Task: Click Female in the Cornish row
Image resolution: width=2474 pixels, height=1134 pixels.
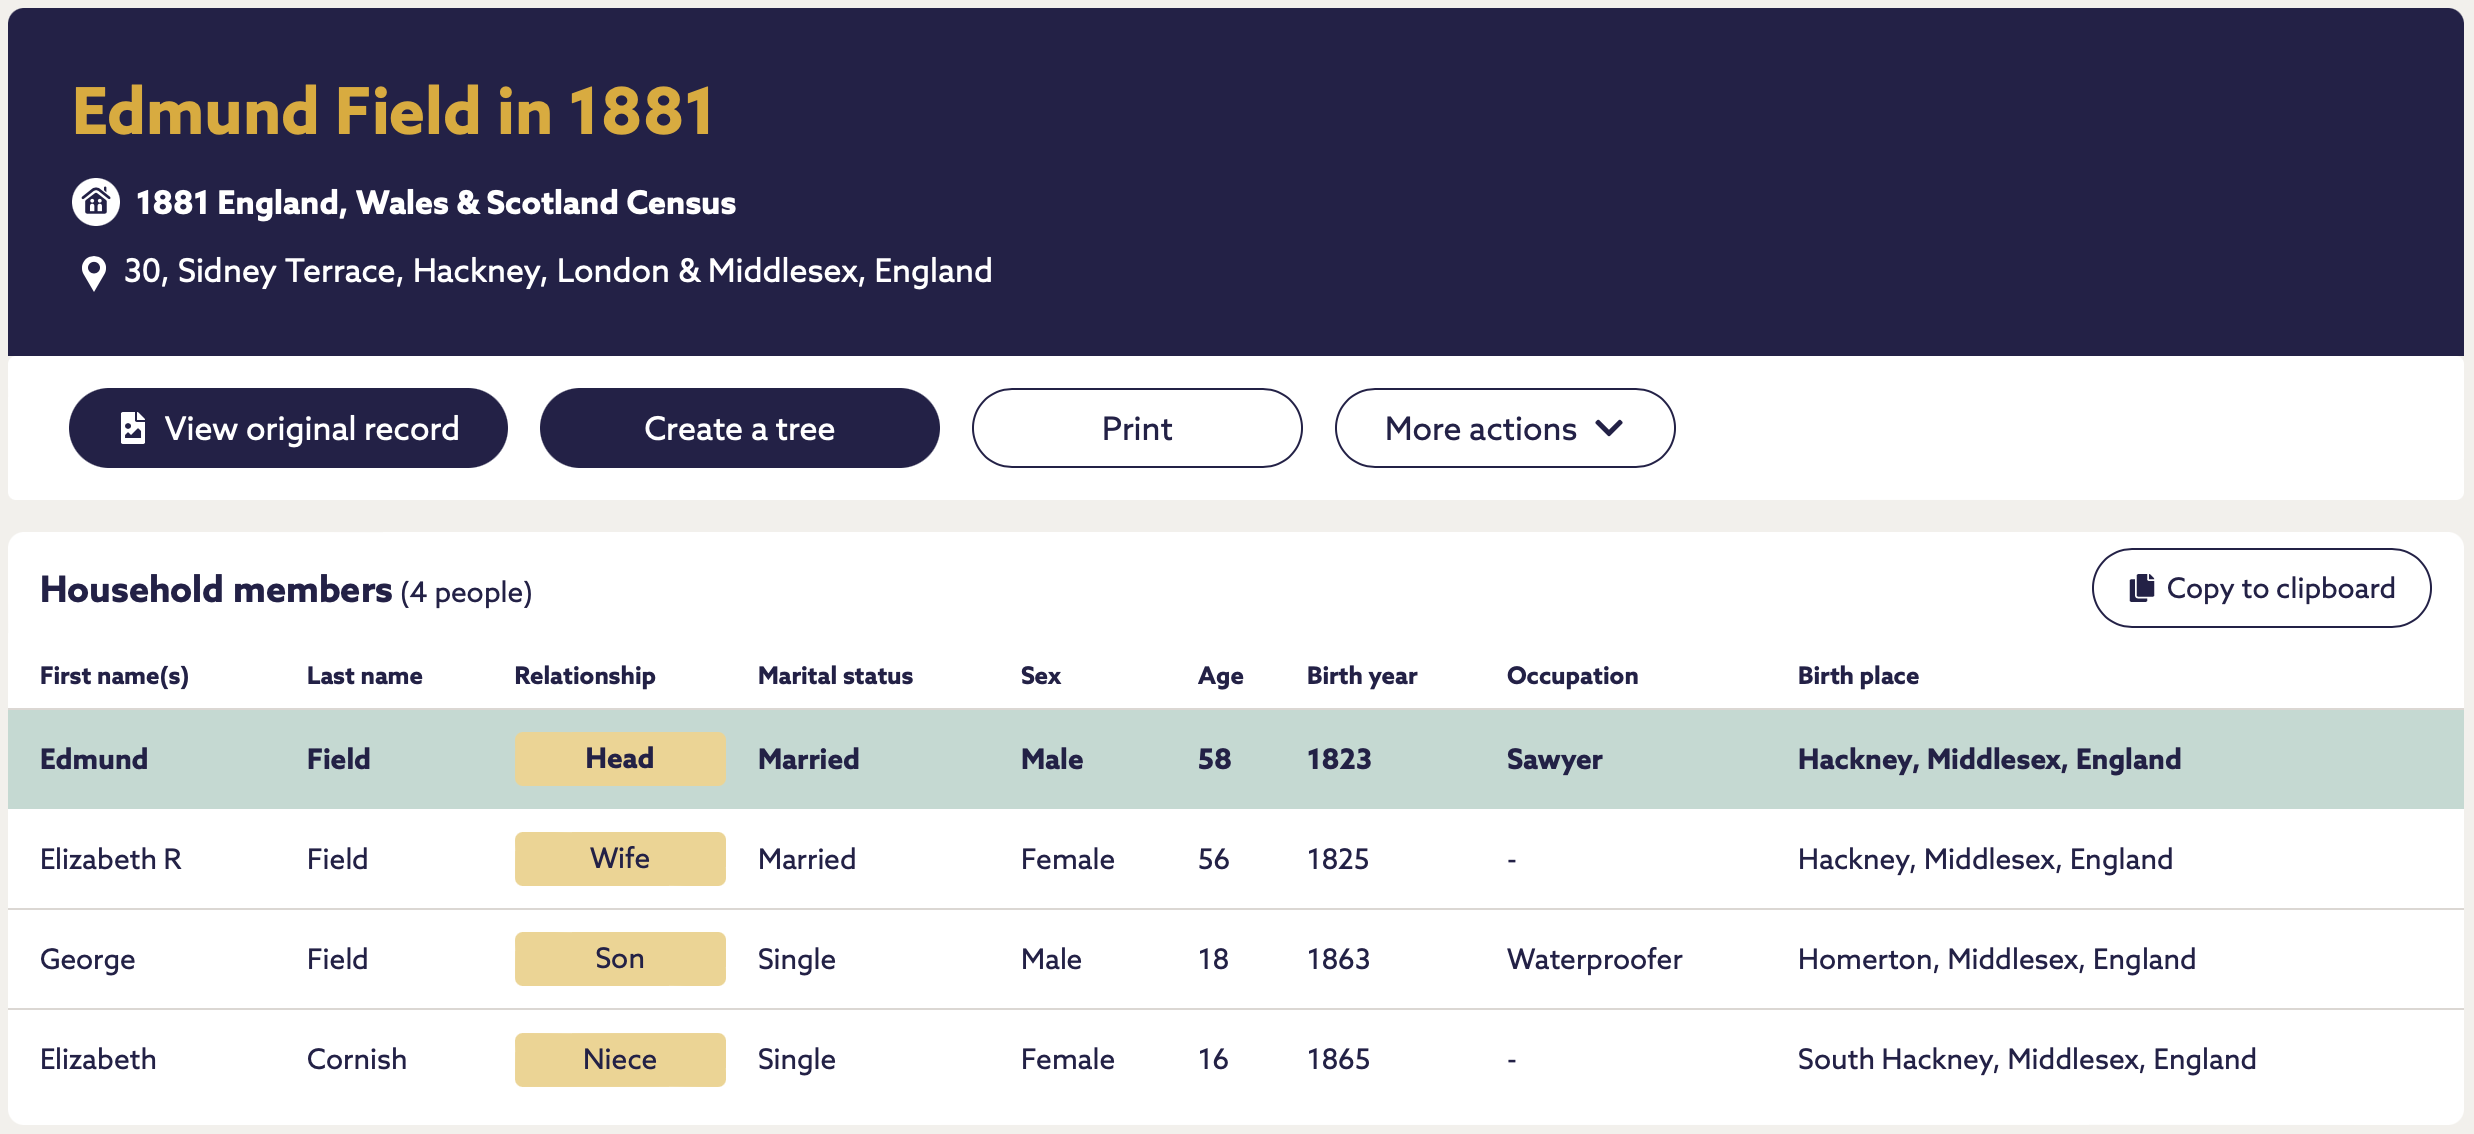Action: (1067, 1059)
